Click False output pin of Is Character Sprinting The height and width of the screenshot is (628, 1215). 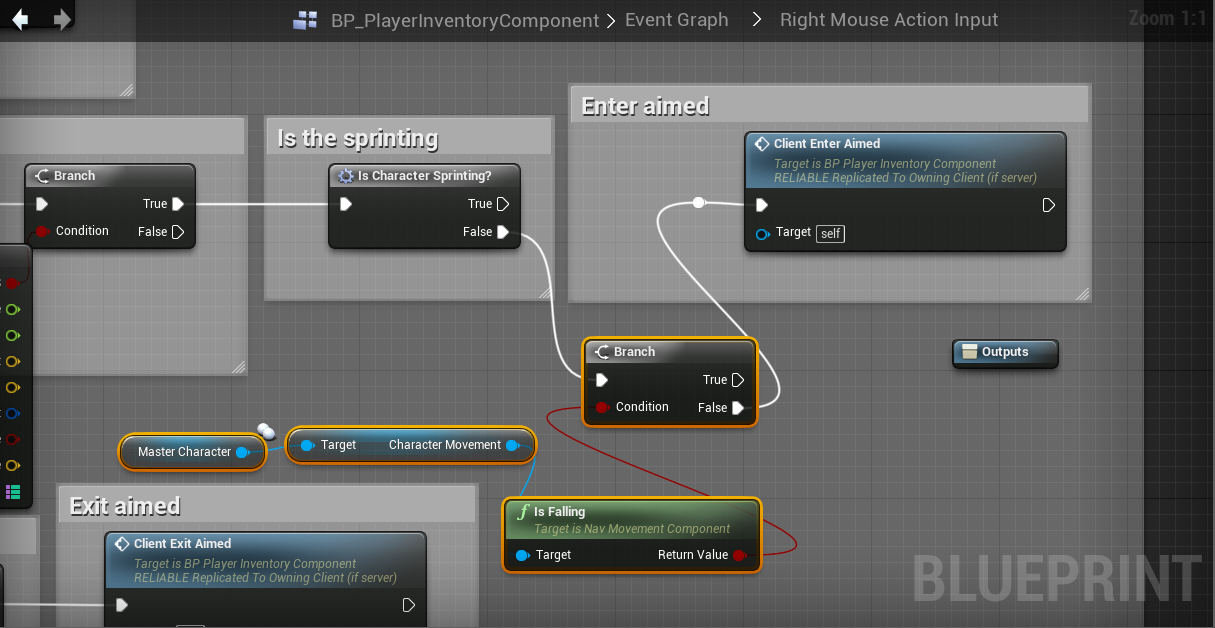(503, 232)
